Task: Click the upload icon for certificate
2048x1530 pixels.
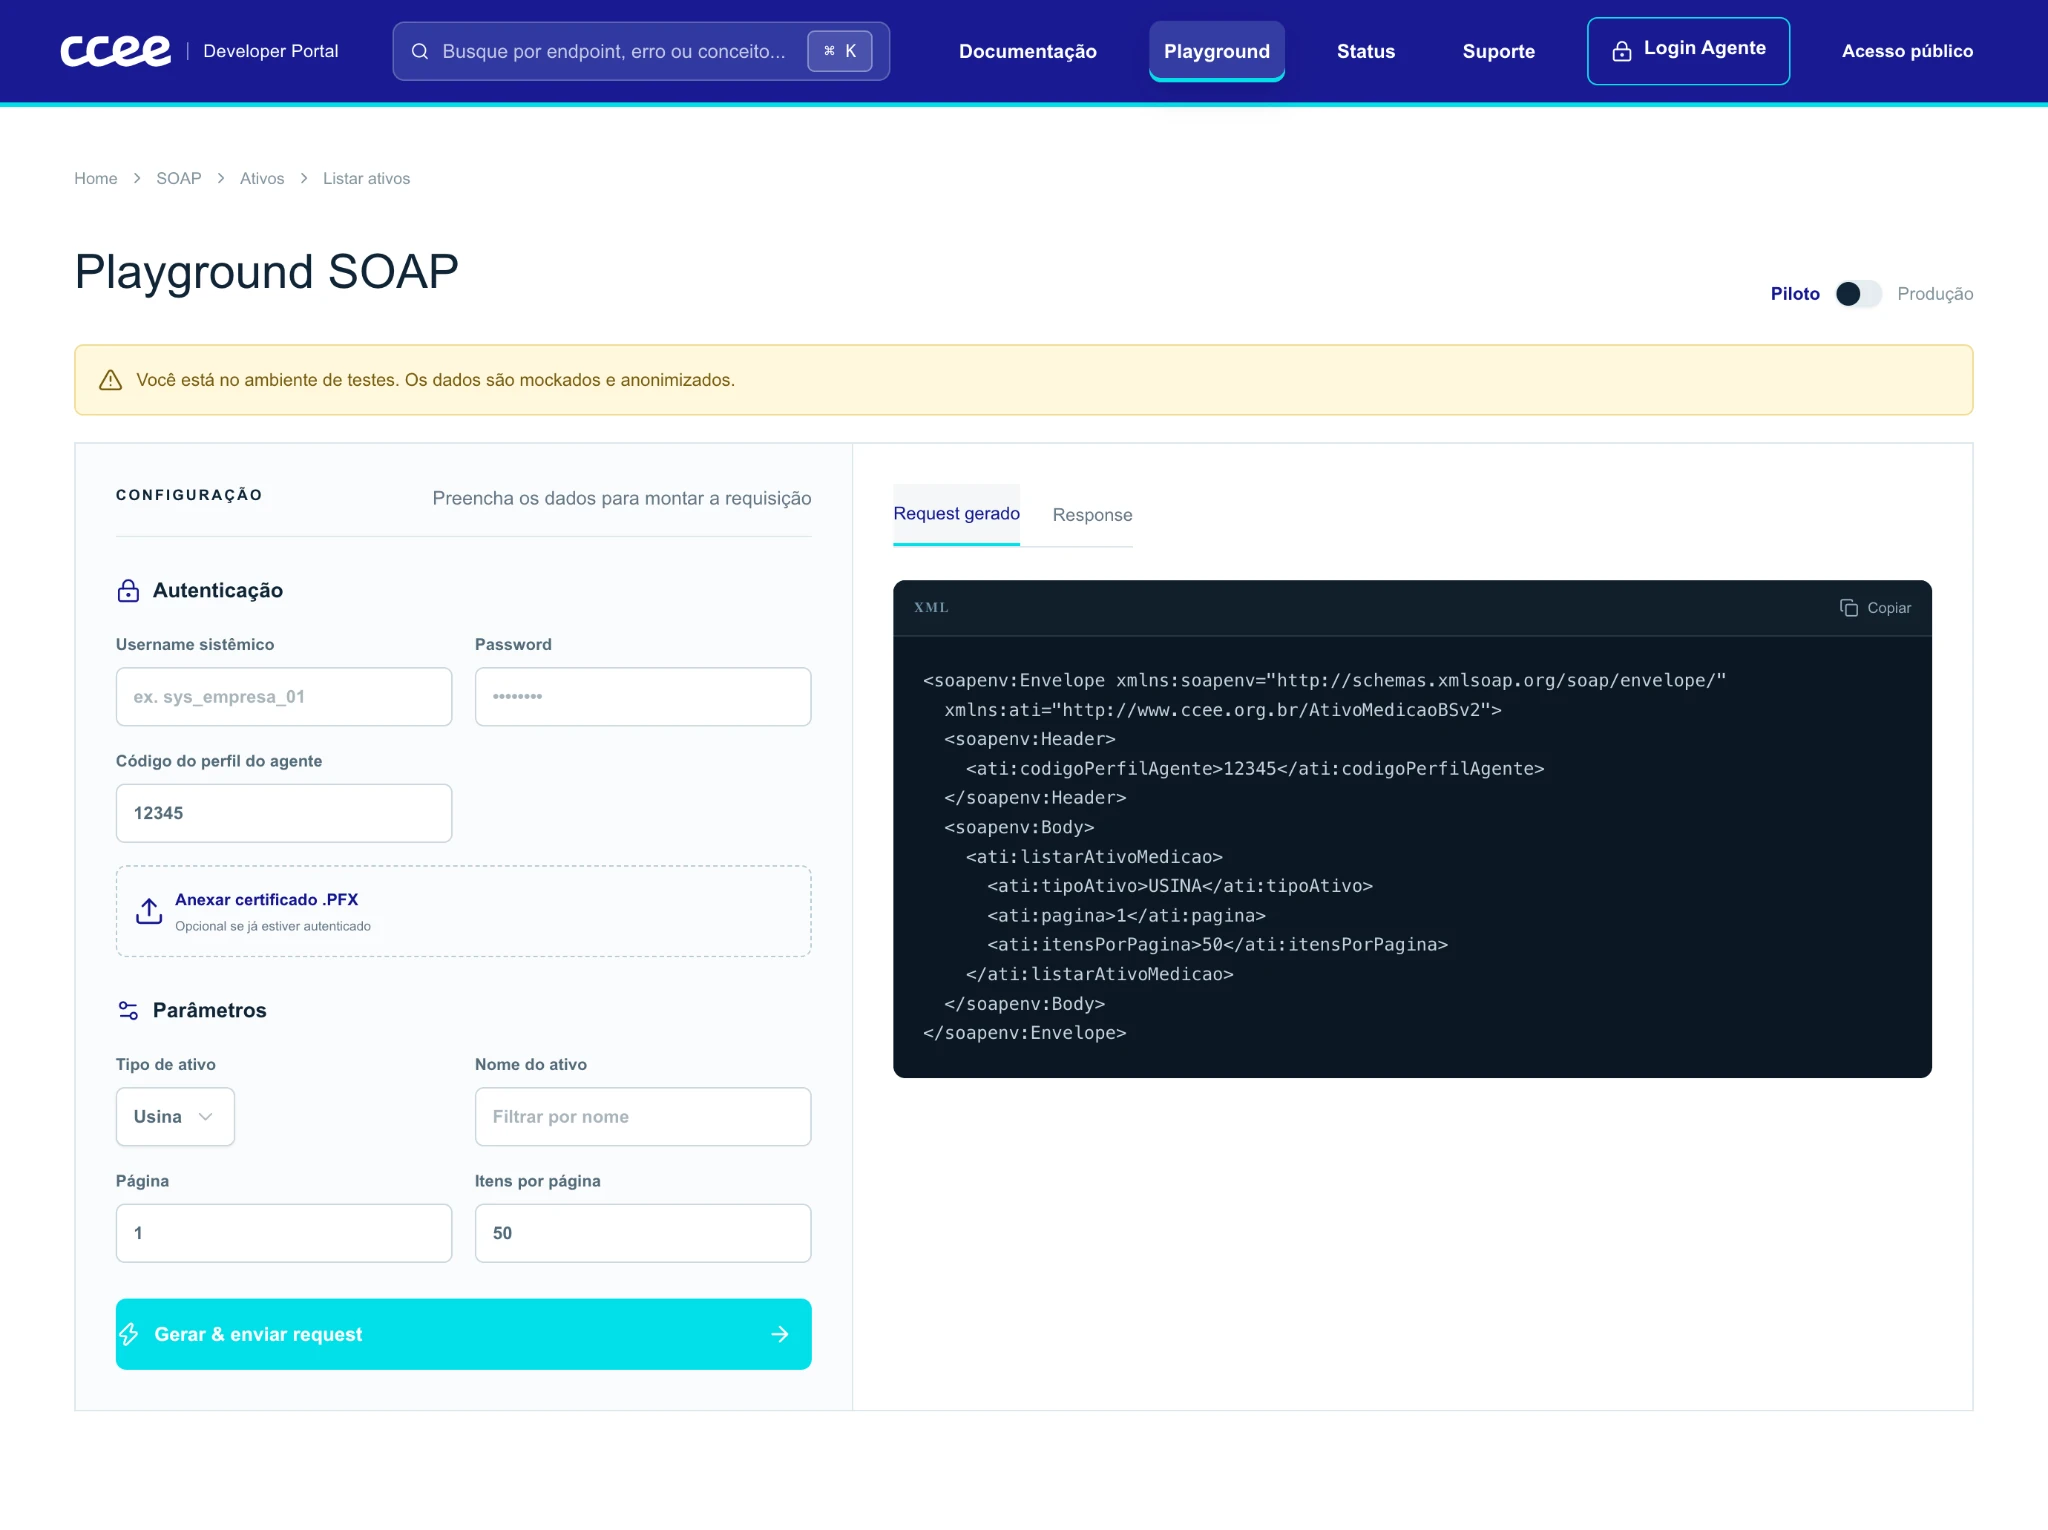Action: 149,911
